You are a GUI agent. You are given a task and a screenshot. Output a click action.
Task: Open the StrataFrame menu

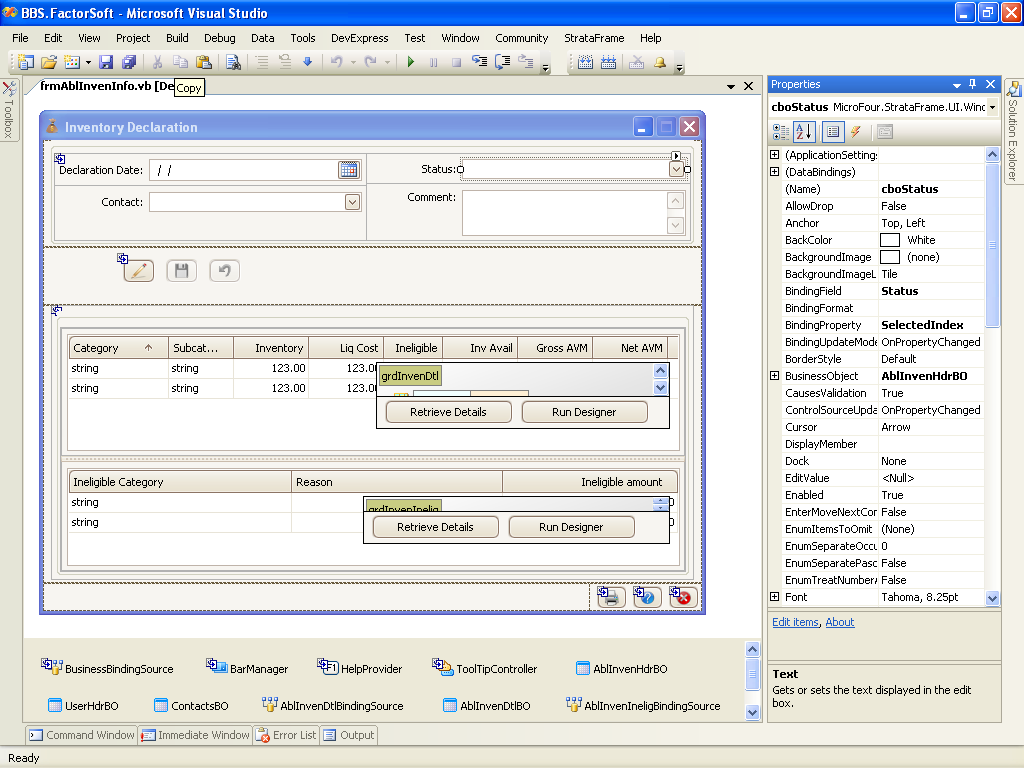click(x=594, y=38)
